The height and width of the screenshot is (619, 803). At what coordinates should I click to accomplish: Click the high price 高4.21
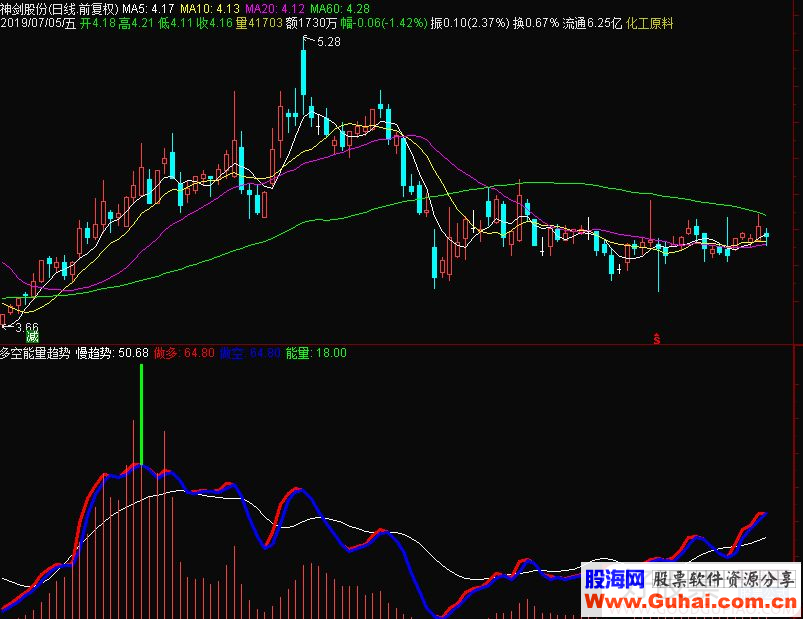coord(136,23)
